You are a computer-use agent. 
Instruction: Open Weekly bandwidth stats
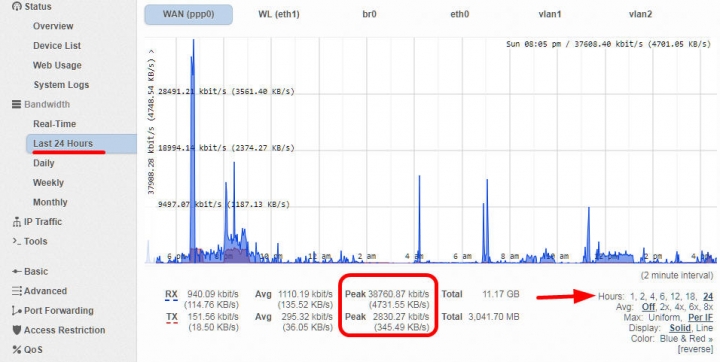click(48, 183)
